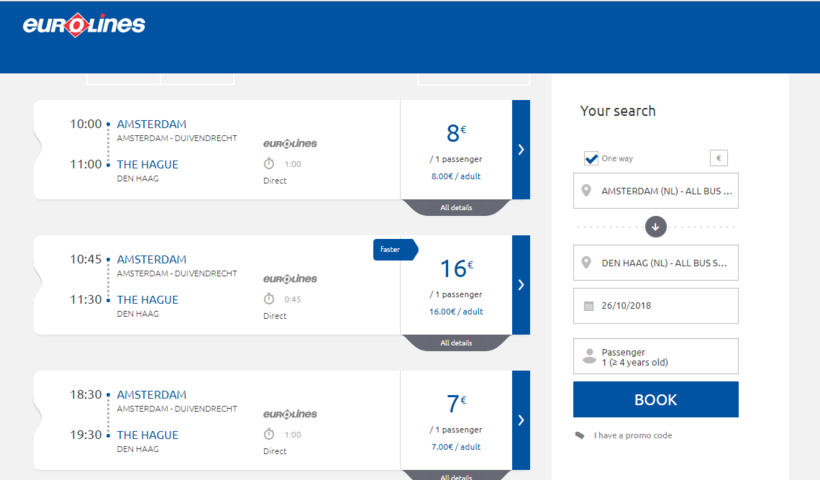Click THE HAGUE arriving at 19:30

pos(147,435)
